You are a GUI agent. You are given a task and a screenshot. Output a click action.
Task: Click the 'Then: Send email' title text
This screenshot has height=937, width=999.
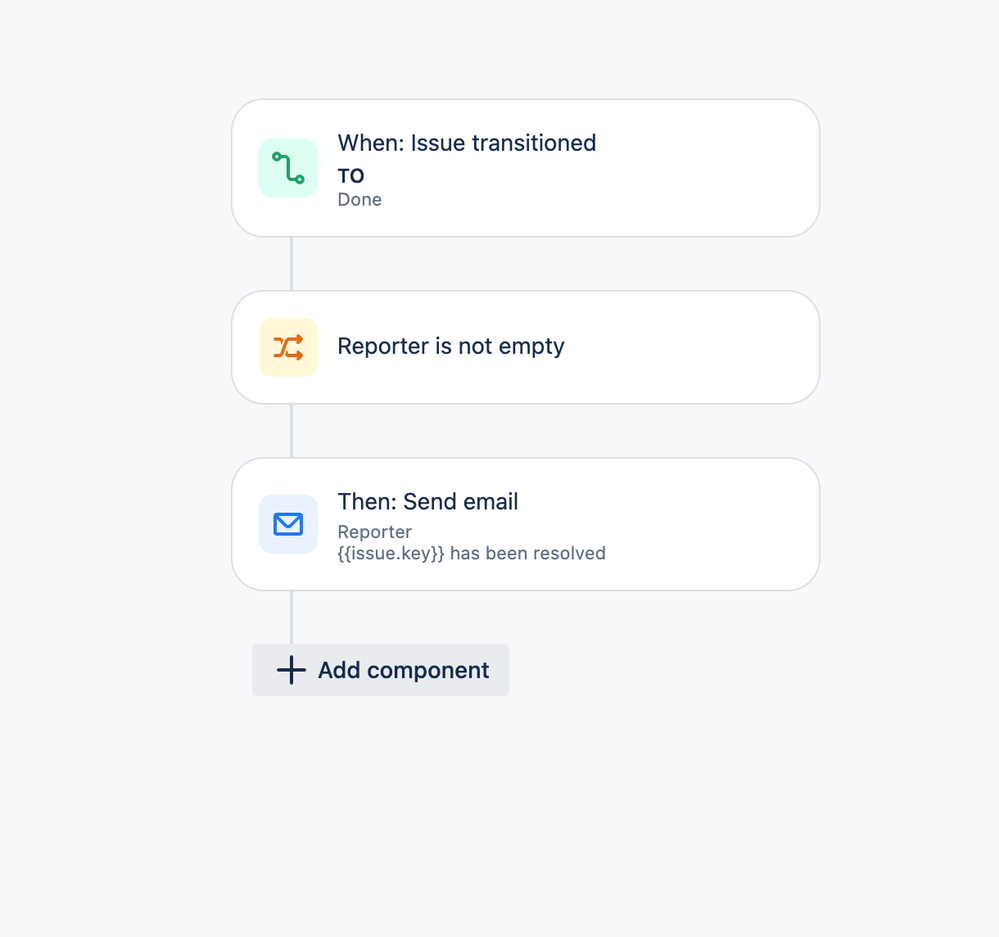click(x=428, y=501)
